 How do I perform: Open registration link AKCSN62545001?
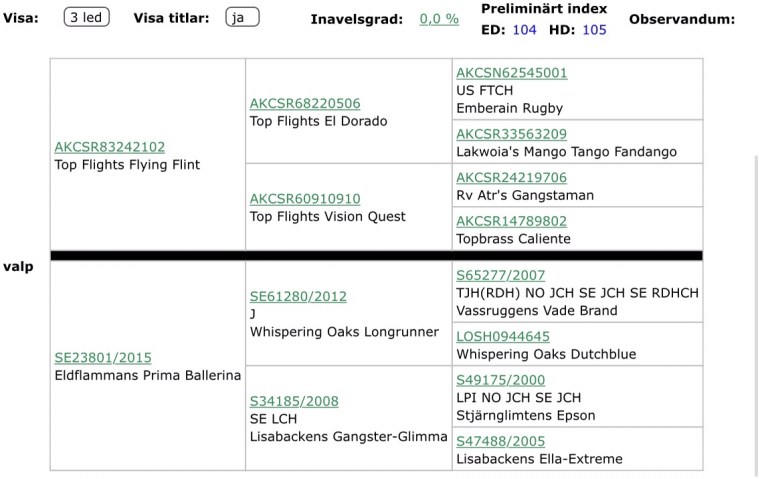click(511, 73)
